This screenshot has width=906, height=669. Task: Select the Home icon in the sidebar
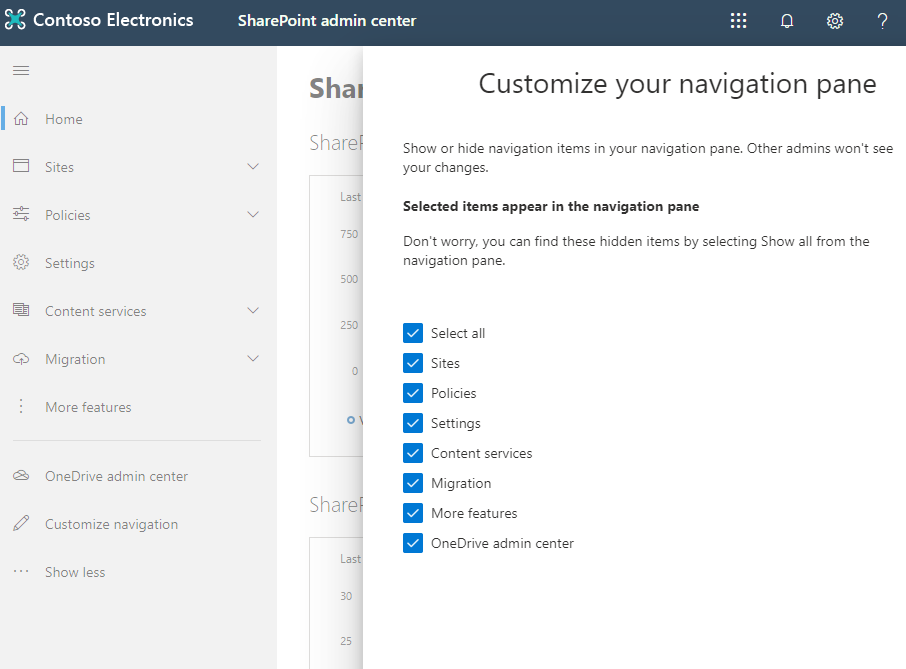[x=21, y=118]
